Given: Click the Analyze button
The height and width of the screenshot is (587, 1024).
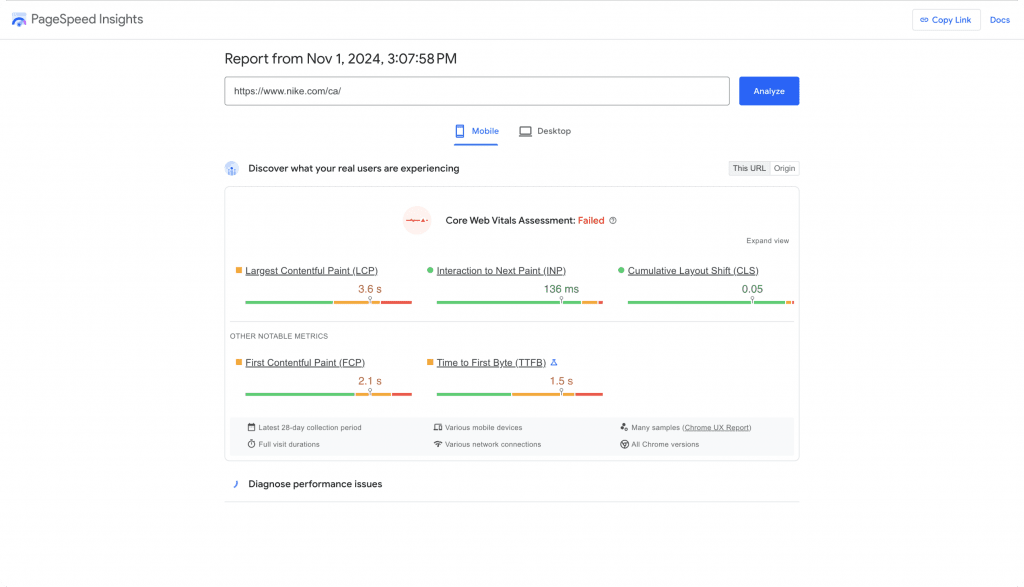Looking at the screenshot, I should click(768, 91).
